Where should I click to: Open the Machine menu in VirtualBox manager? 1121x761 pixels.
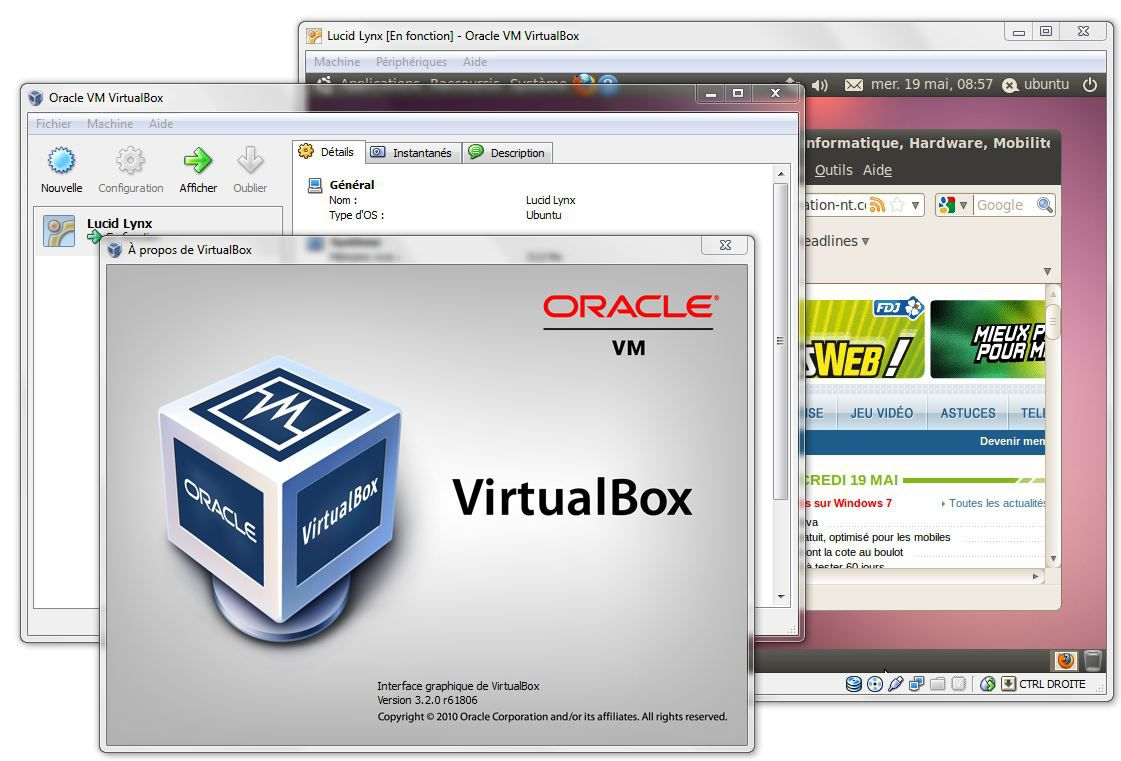pyautogui.click(x=110, y=124)
